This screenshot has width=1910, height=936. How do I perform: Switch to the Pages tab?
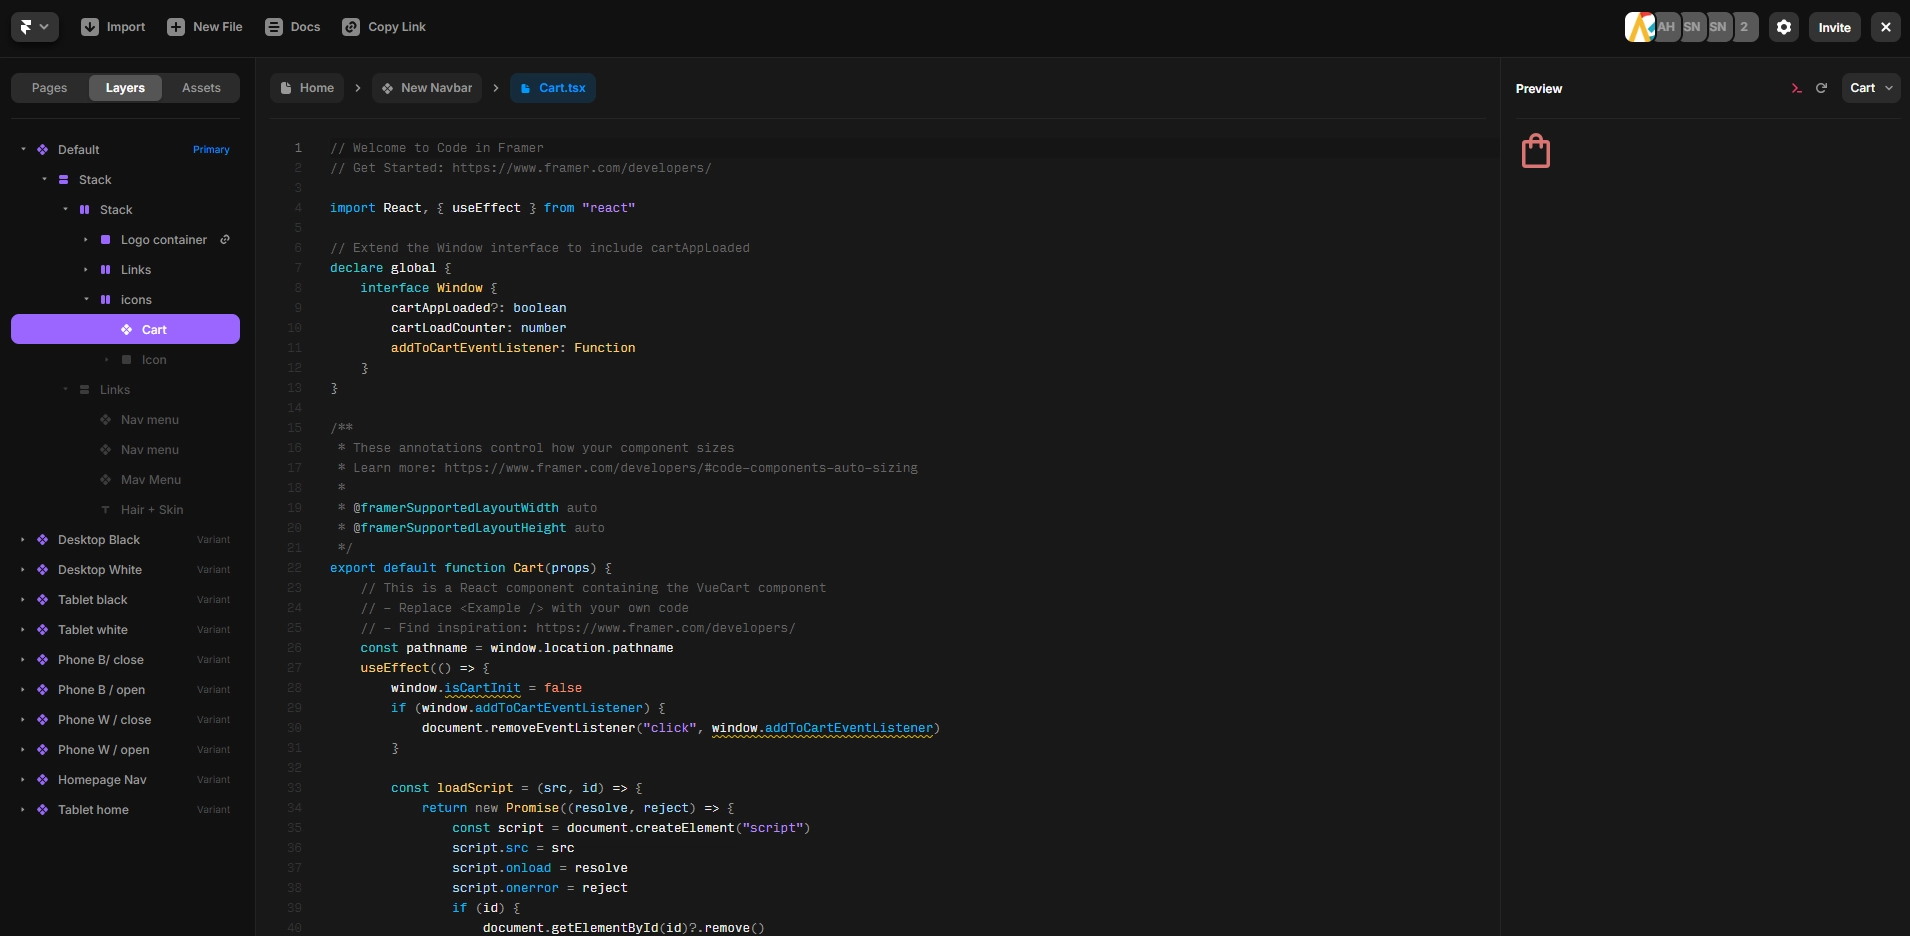point(49,88)
